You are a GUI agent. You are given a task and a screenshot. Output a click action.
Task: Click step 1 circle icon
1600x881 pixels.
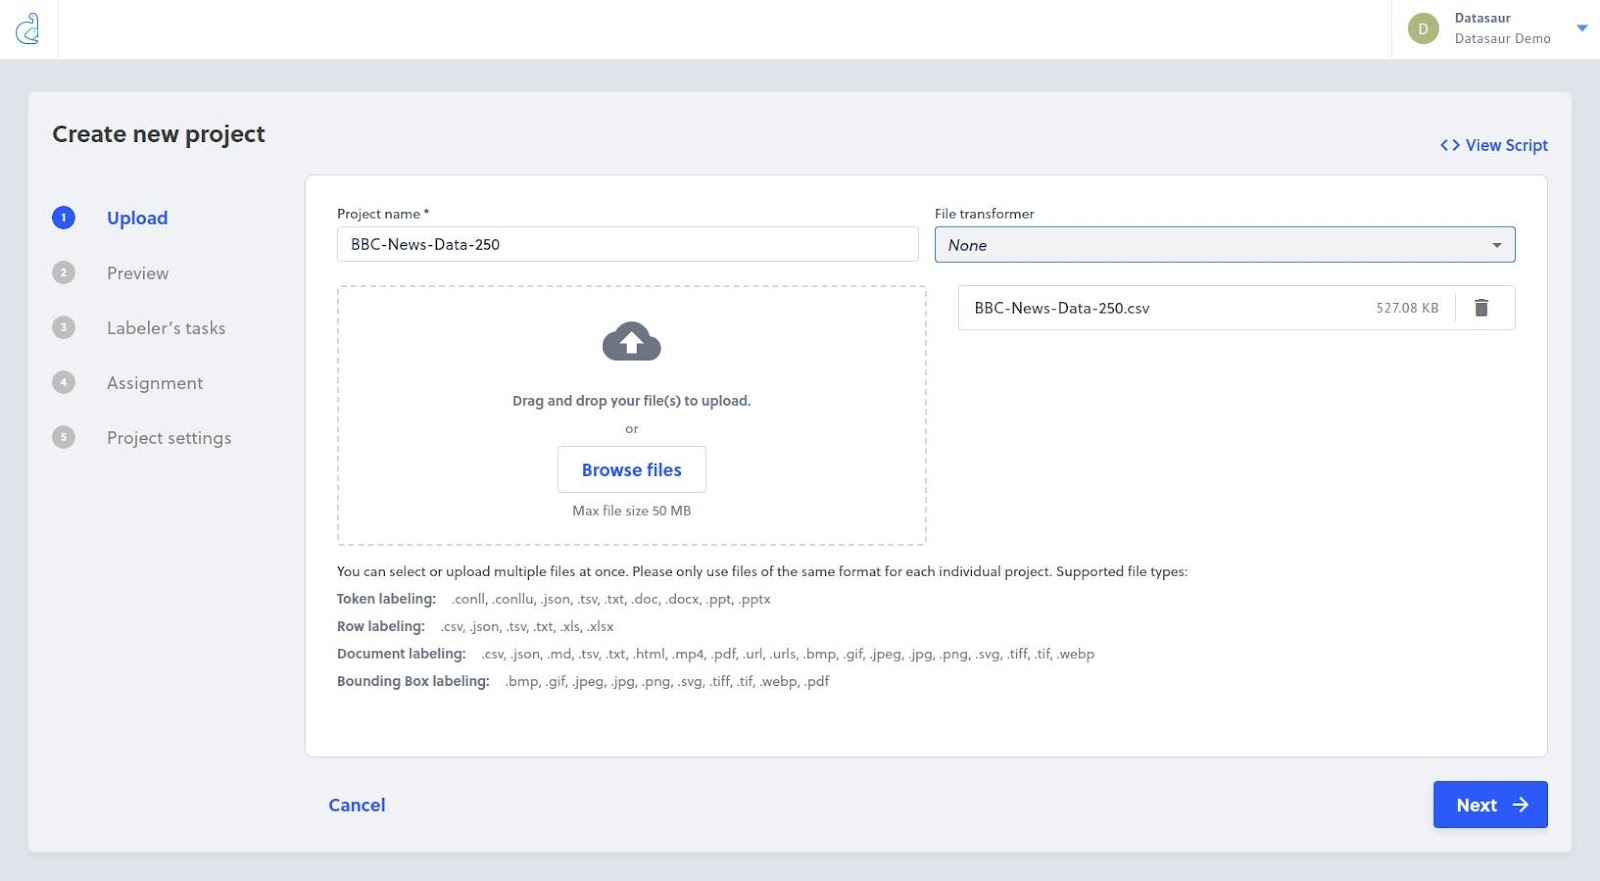(63, 217)
